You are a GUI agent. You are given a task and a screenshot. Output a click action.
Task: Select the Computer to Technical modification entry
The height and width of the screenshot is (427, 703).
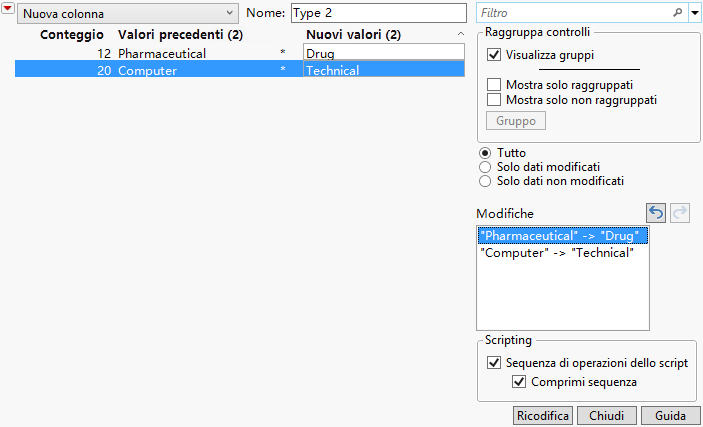[557, 253]
